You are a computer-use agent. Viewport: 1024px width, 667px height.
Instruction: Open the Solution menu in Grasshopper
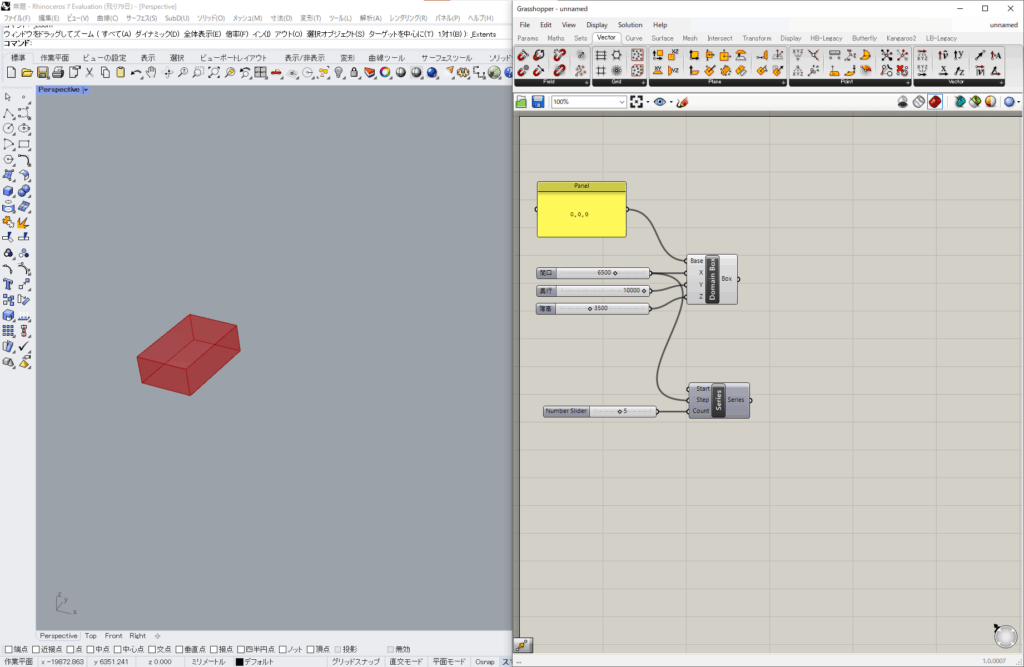[x=630, y=25]
